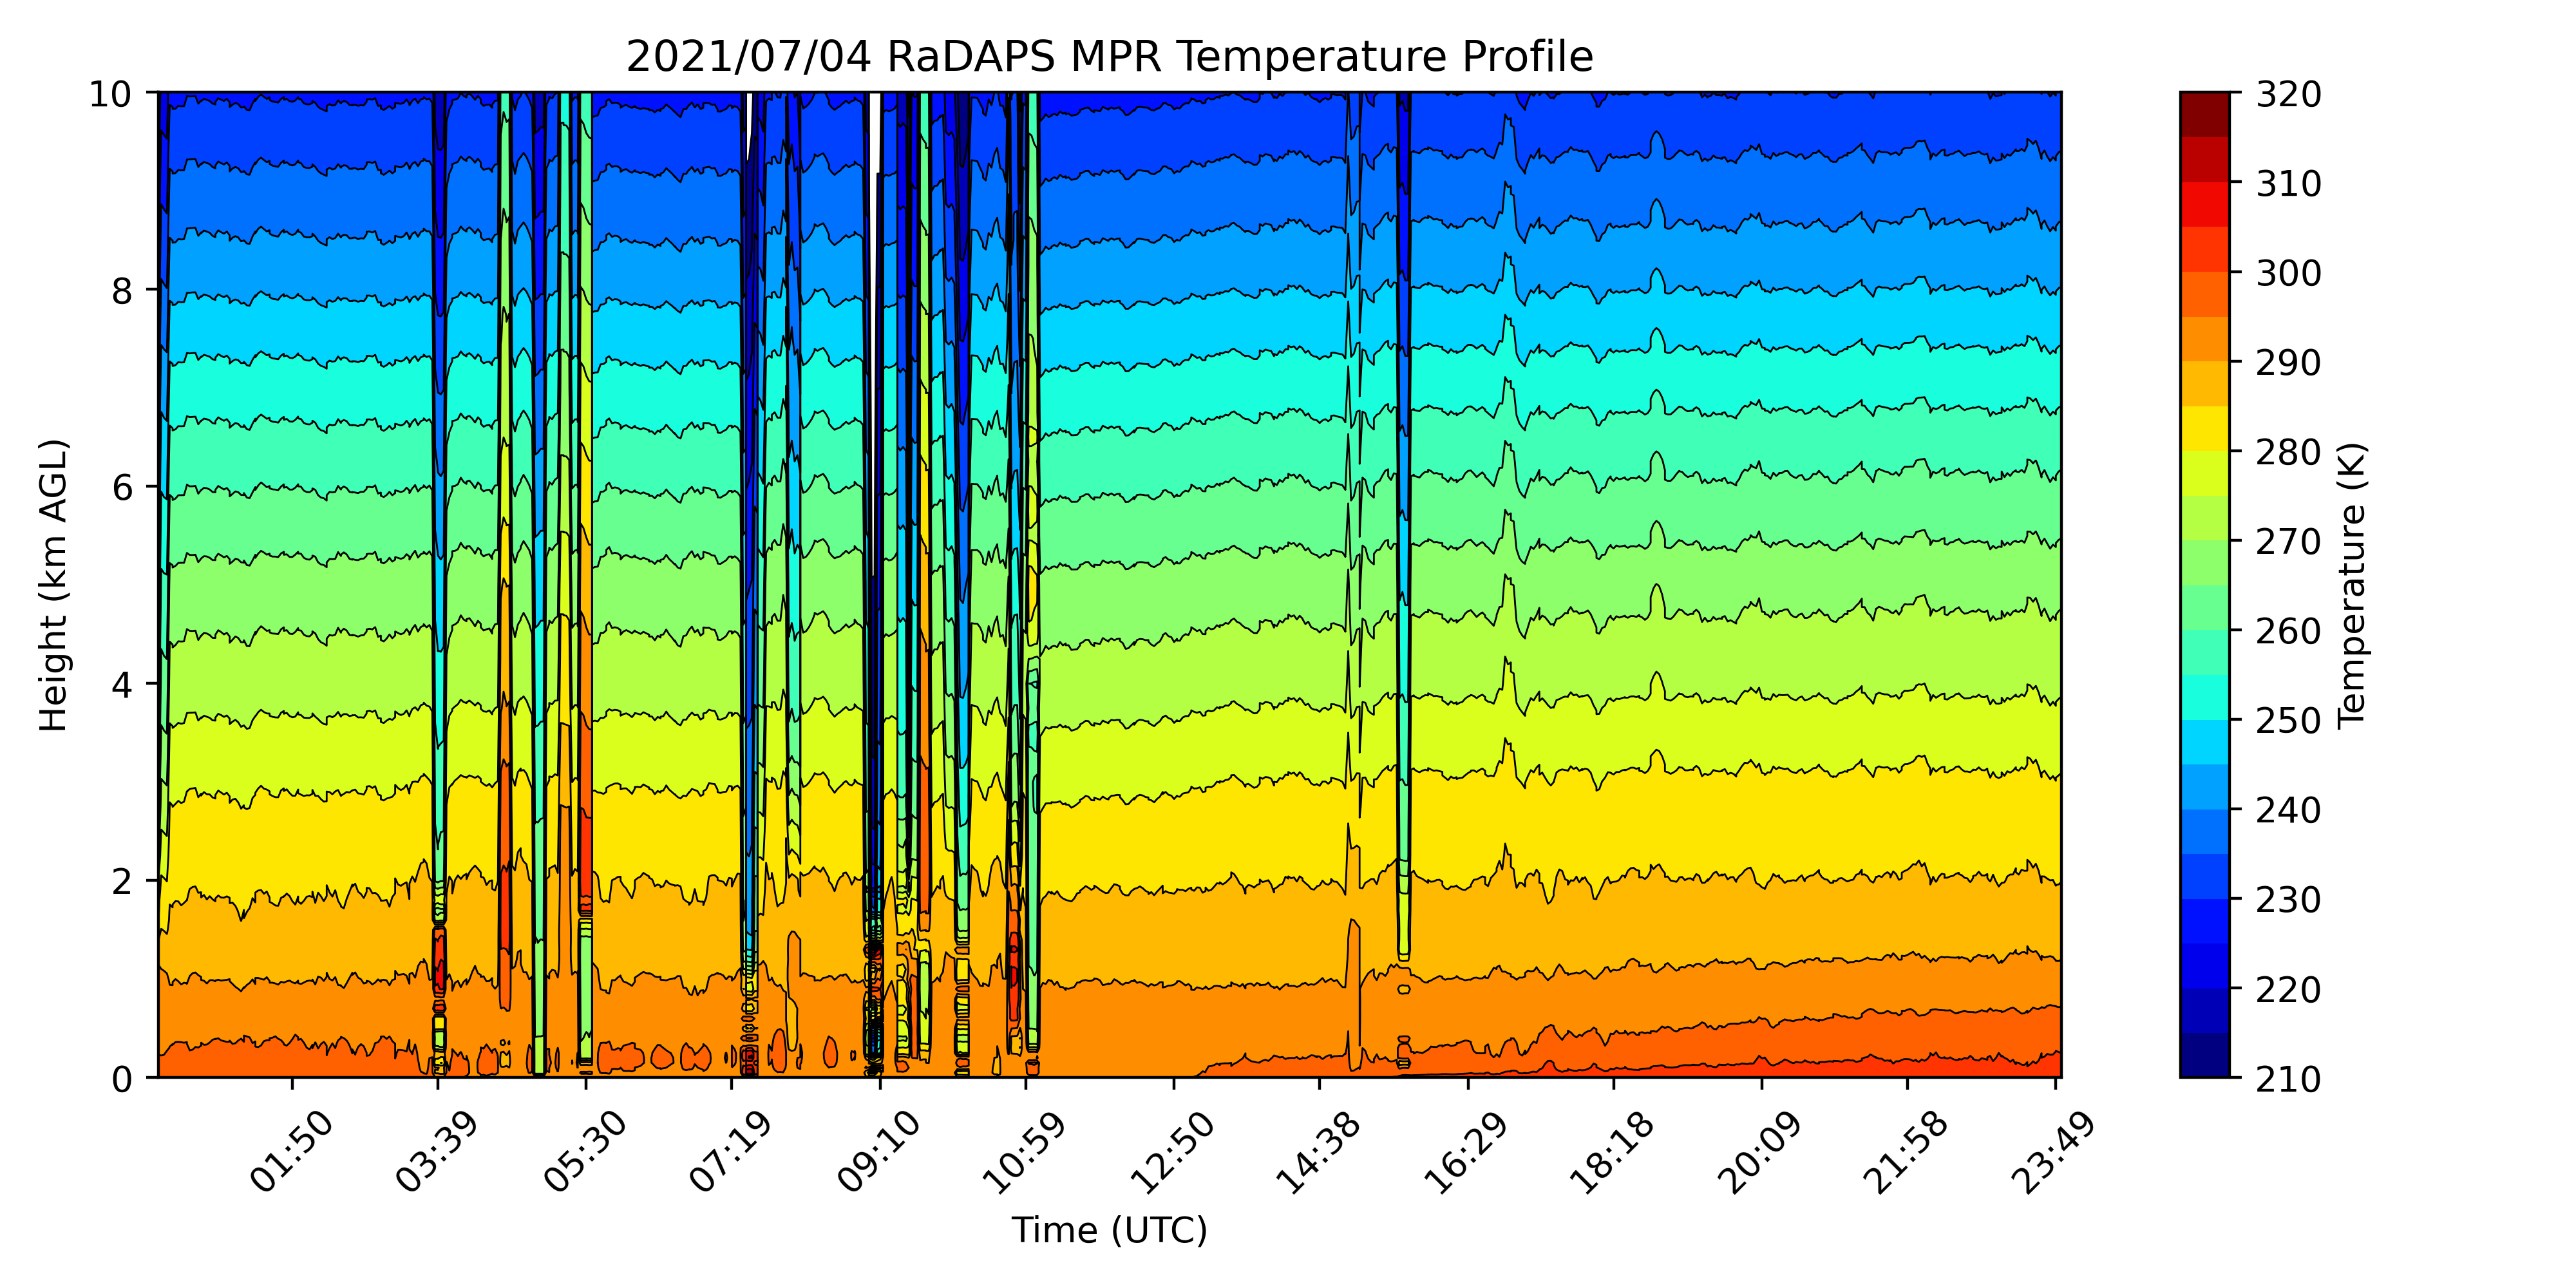The image size is (2576, 1288).
Task: Click the 14:38 time tick label
Action: click(1319, 1152)
